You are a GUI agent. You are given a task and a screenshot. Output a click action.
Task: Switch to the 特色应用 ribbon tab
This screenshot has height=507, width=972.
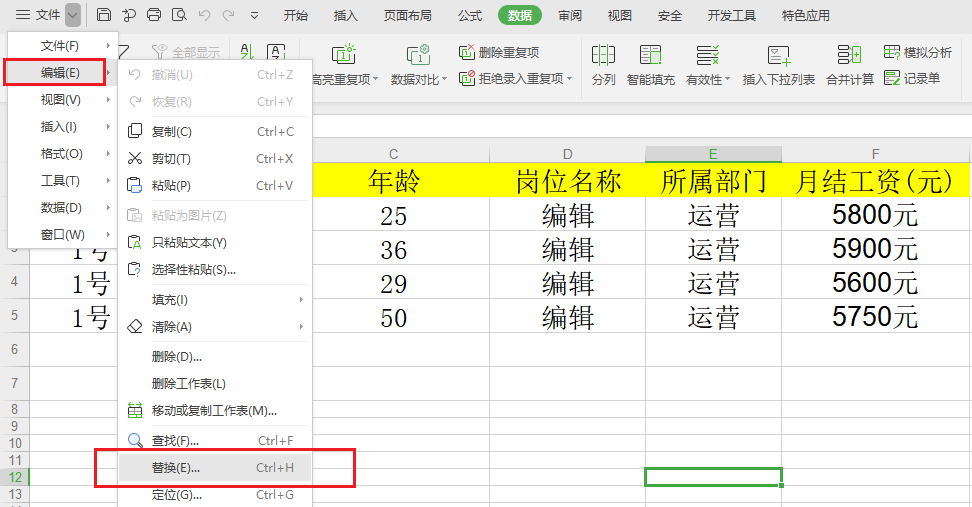click(x=806, y=15)
